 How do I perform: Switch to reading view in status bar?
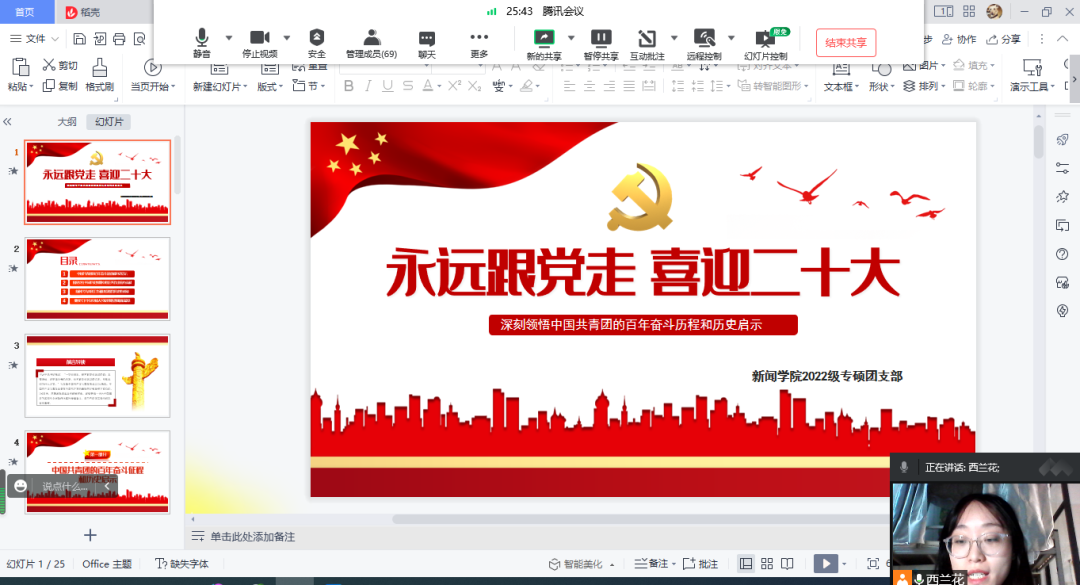tap(787, 564)
